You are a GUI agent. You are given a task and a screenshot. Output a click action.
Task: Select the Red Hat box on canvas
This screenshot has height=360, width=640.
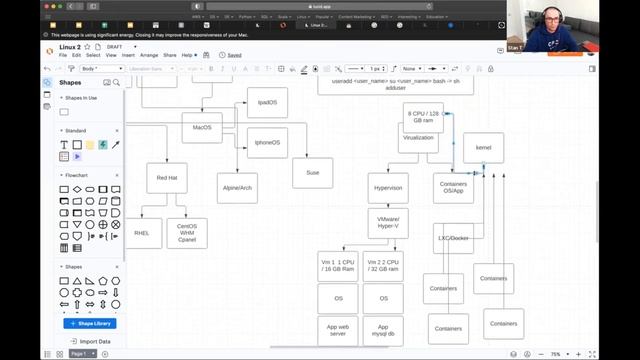[167, 178]
